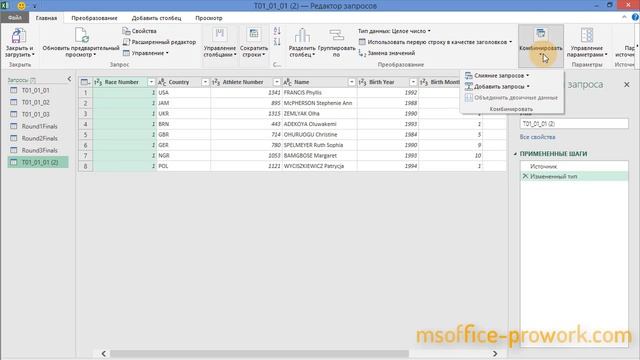Screen dimensions: 640x360
Task: Open Birth Year column filter dropdown
Action: pos(413,82)
